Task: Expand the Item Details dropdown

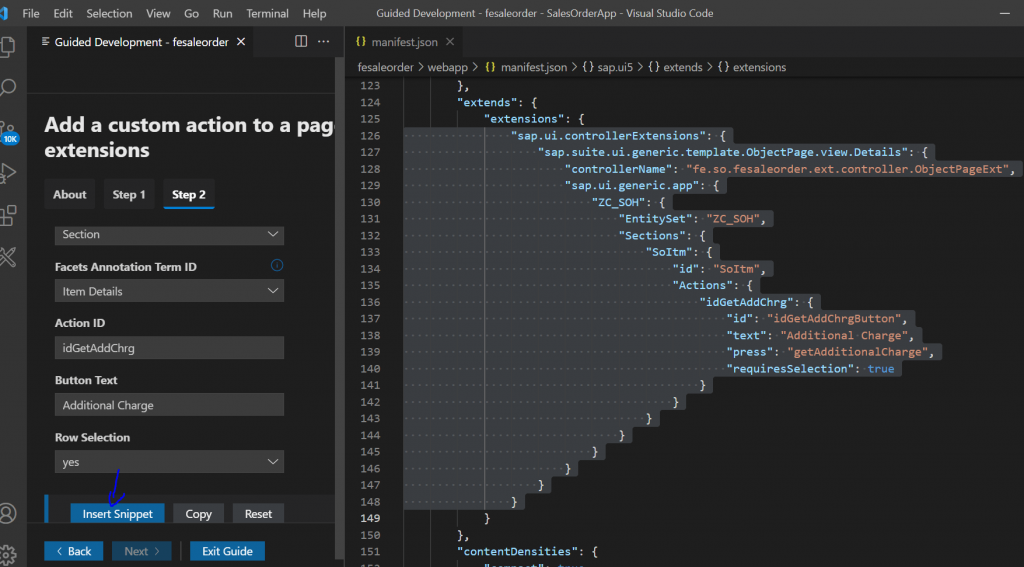Action: (169, 291)
